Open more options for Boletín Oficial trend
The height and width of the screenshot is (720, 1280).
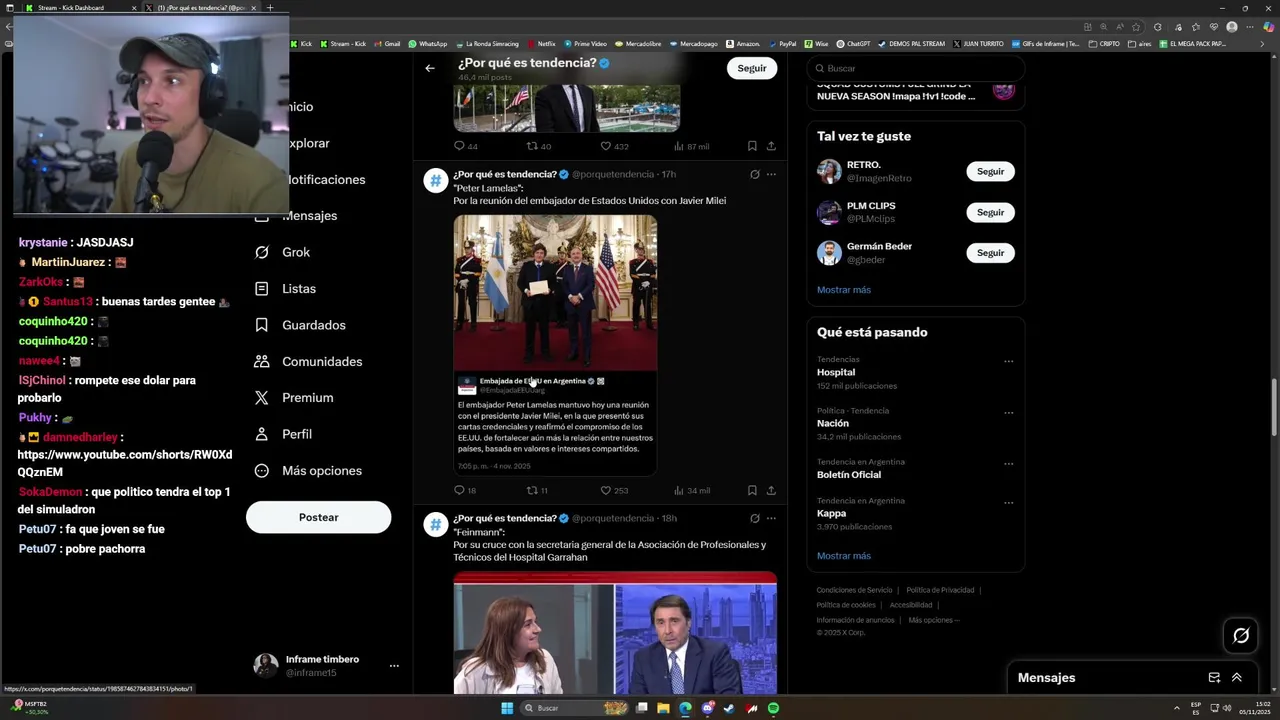click(x=1008, y=463)
